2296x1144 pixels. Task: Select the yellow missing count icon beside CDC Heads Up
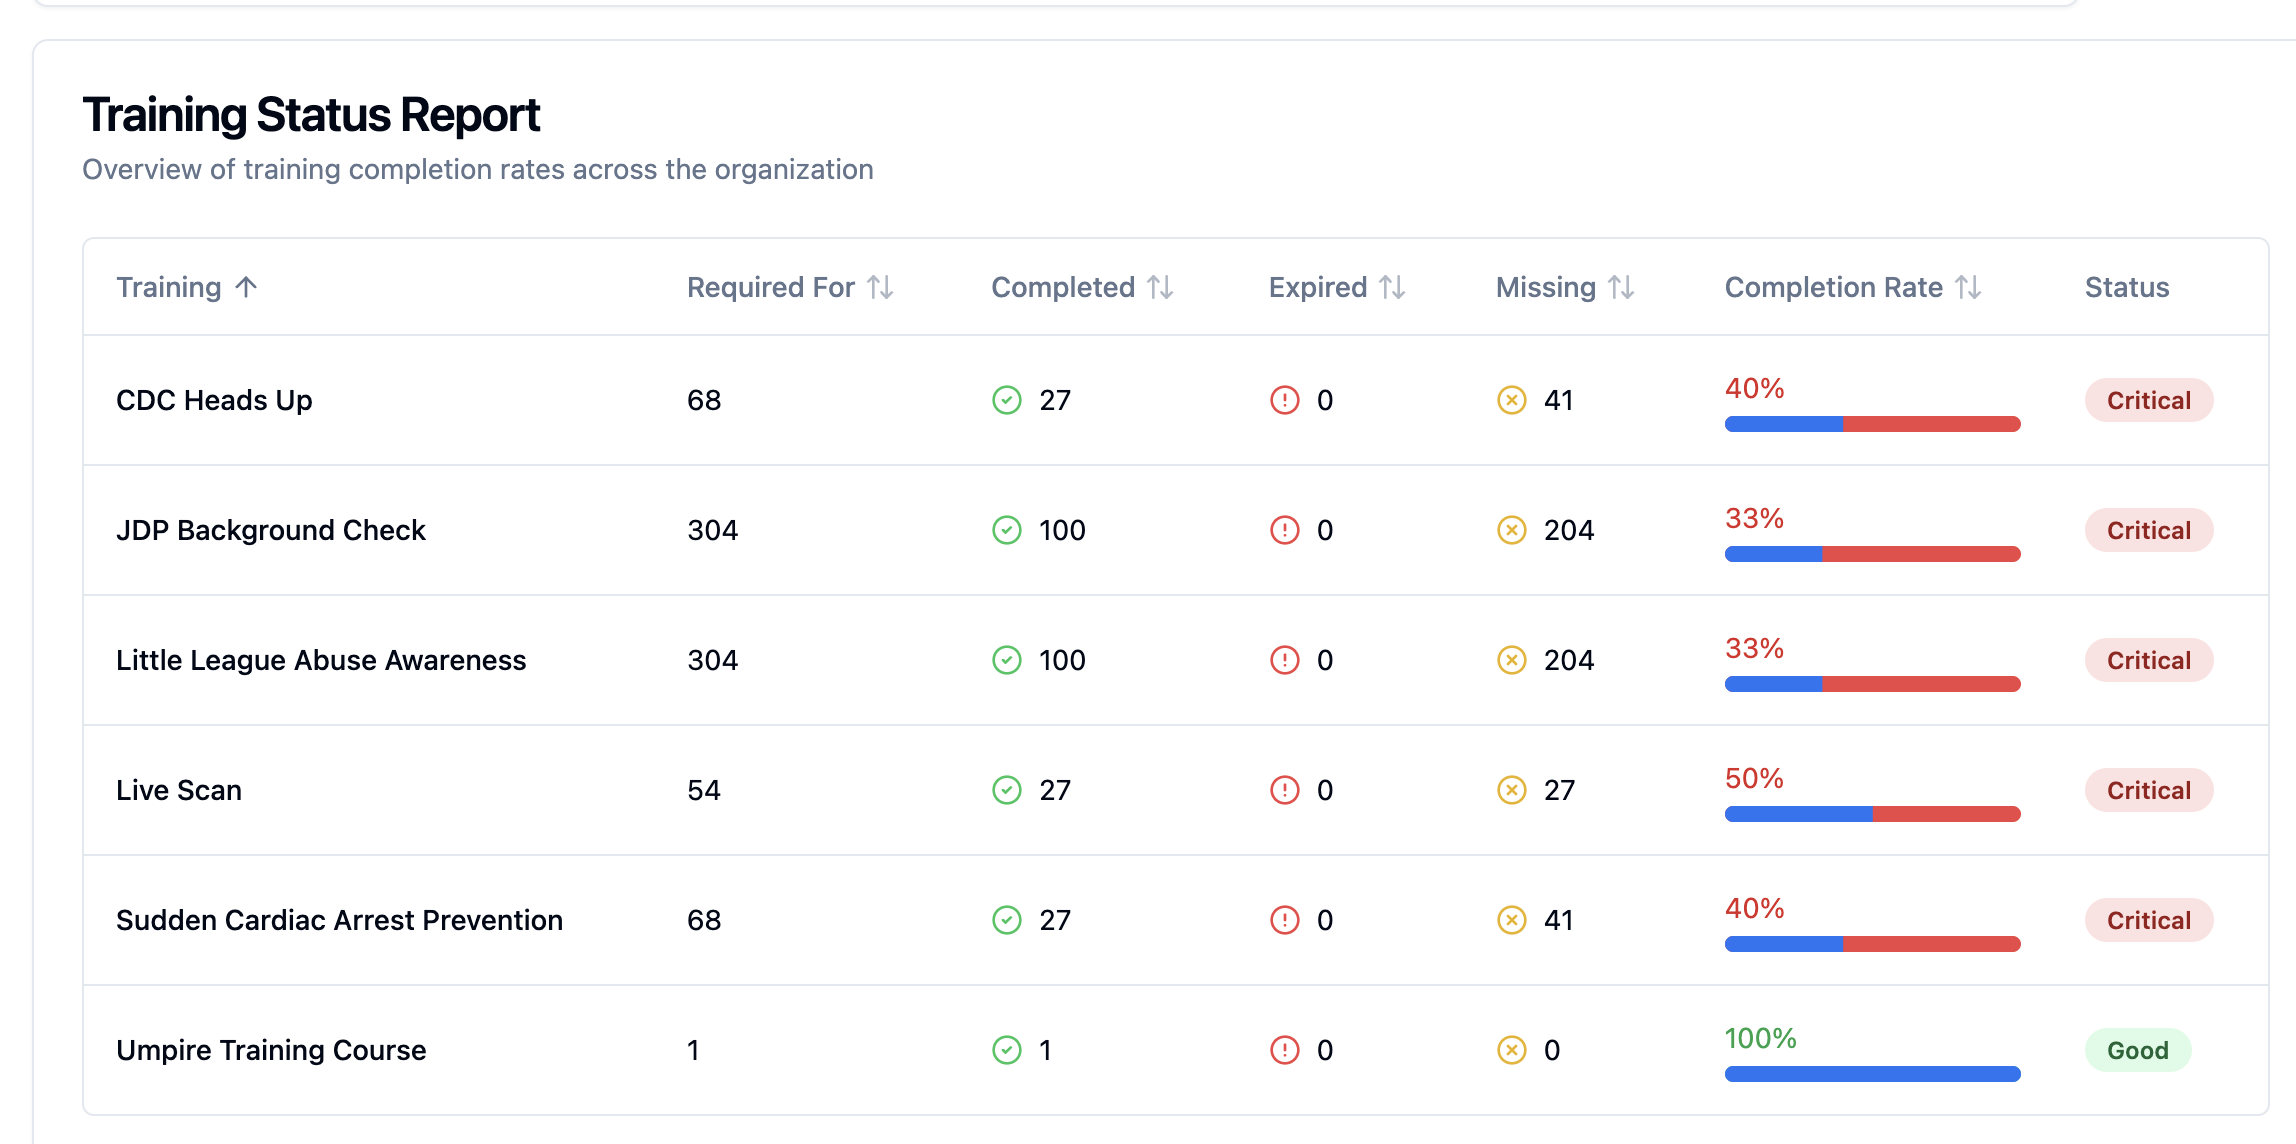coord(1513,399)
